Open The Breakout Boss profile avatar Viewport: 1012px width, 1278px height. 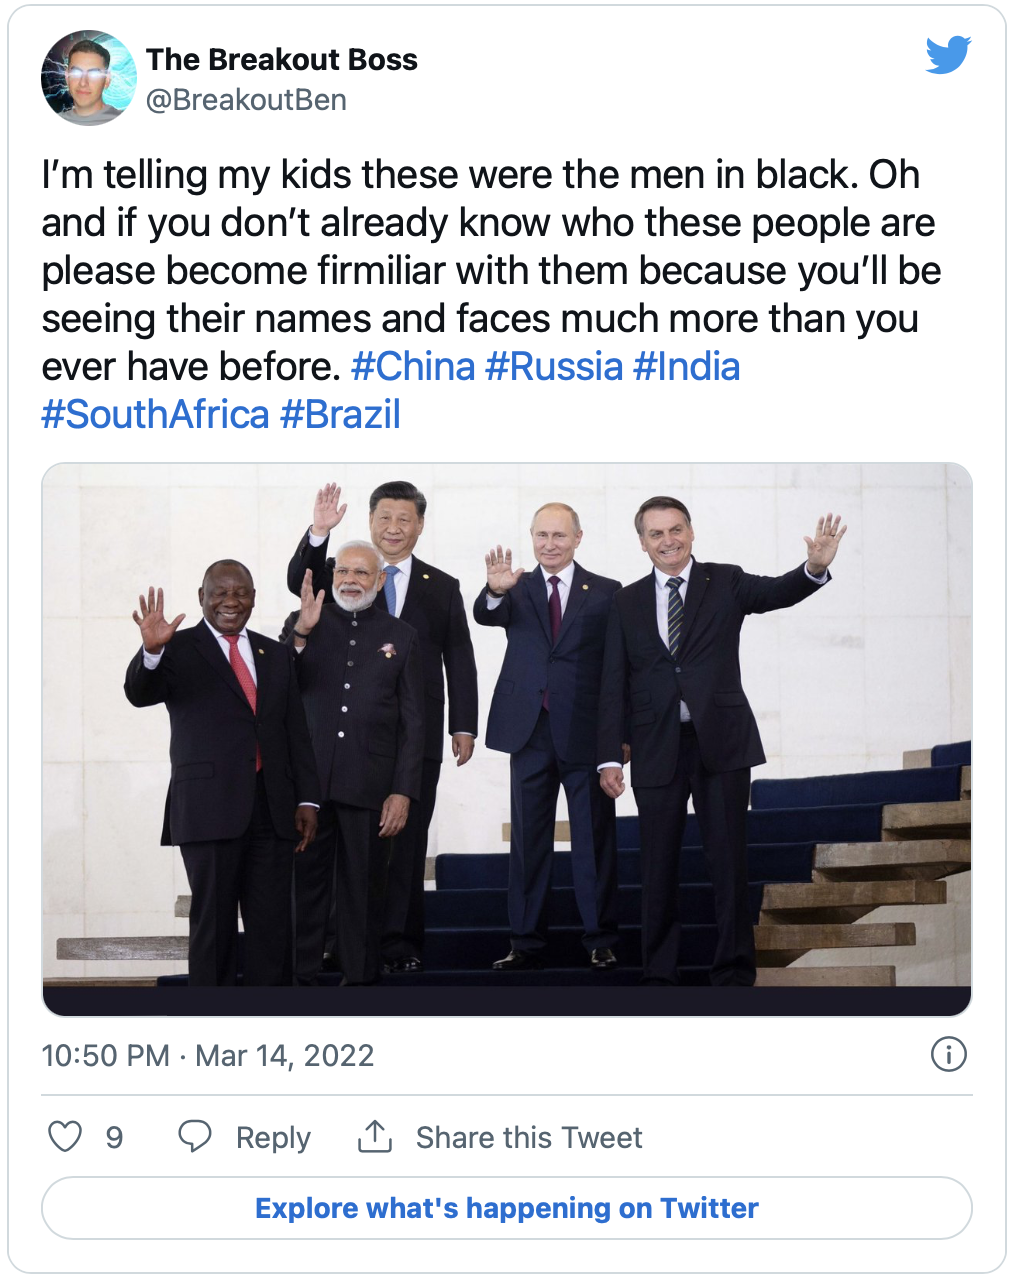pyautogui.click(x=88, y=77)
